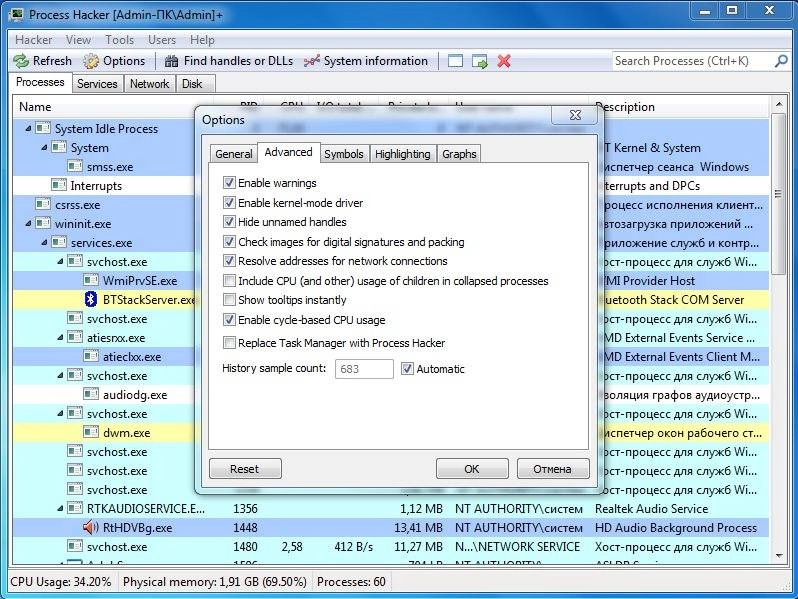Uncheck the Automatic history sample checkbox

(407, 369)
